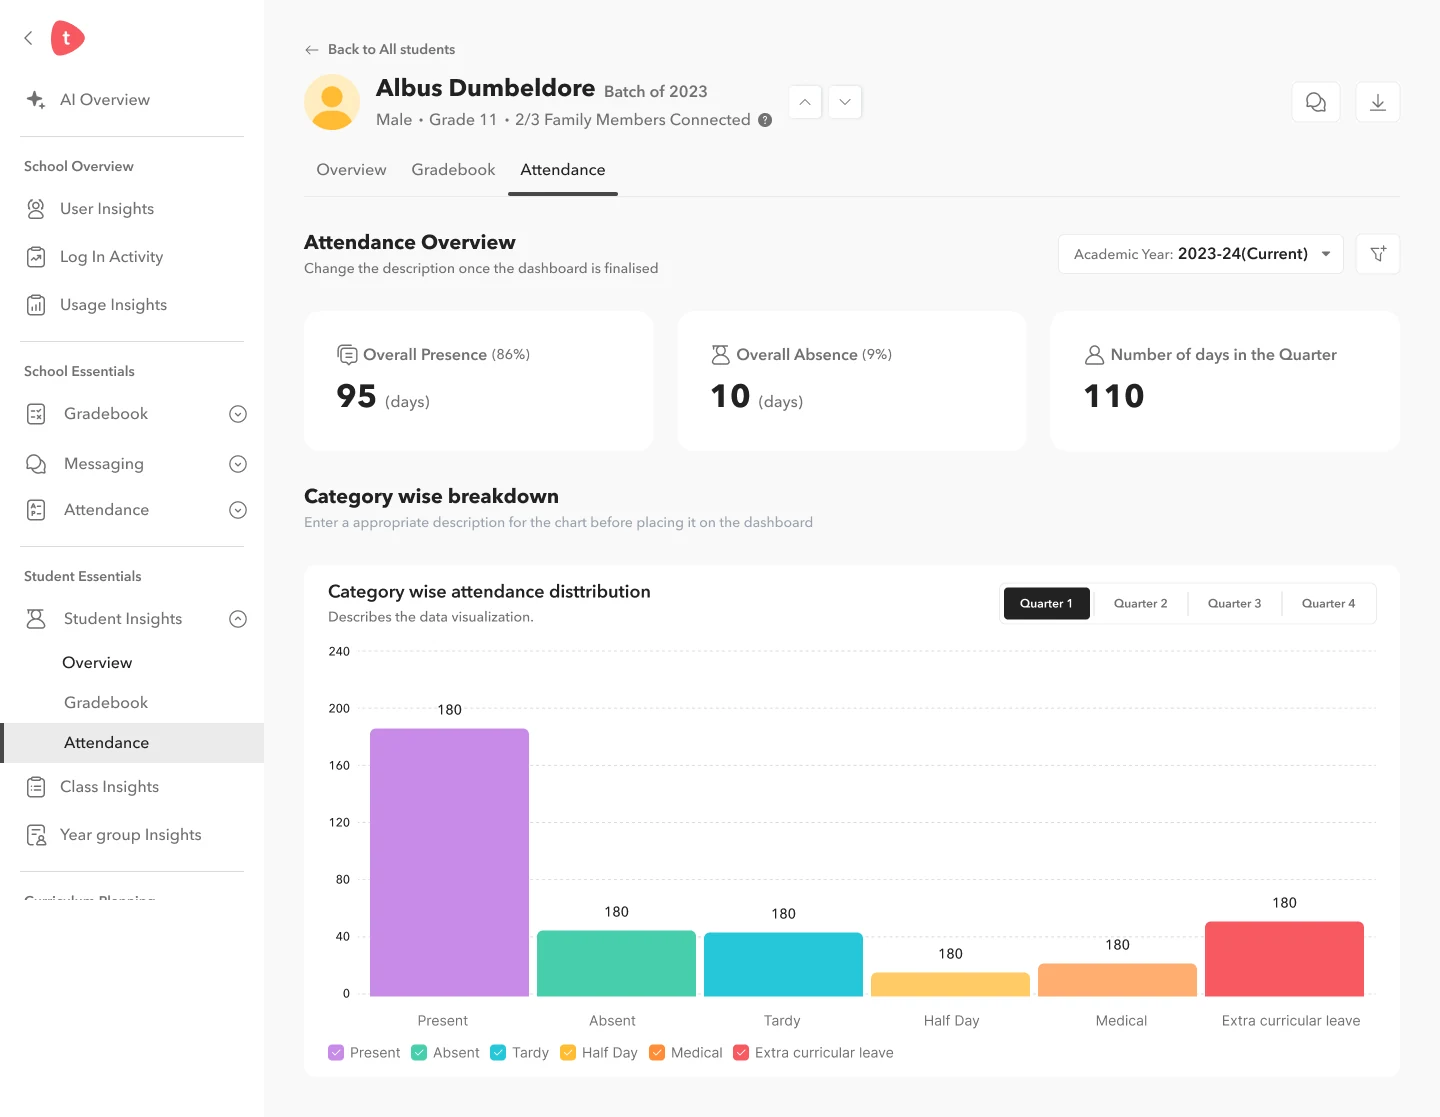Click the teal Tardy bar

pyautogui.click(x=783, y=964)
